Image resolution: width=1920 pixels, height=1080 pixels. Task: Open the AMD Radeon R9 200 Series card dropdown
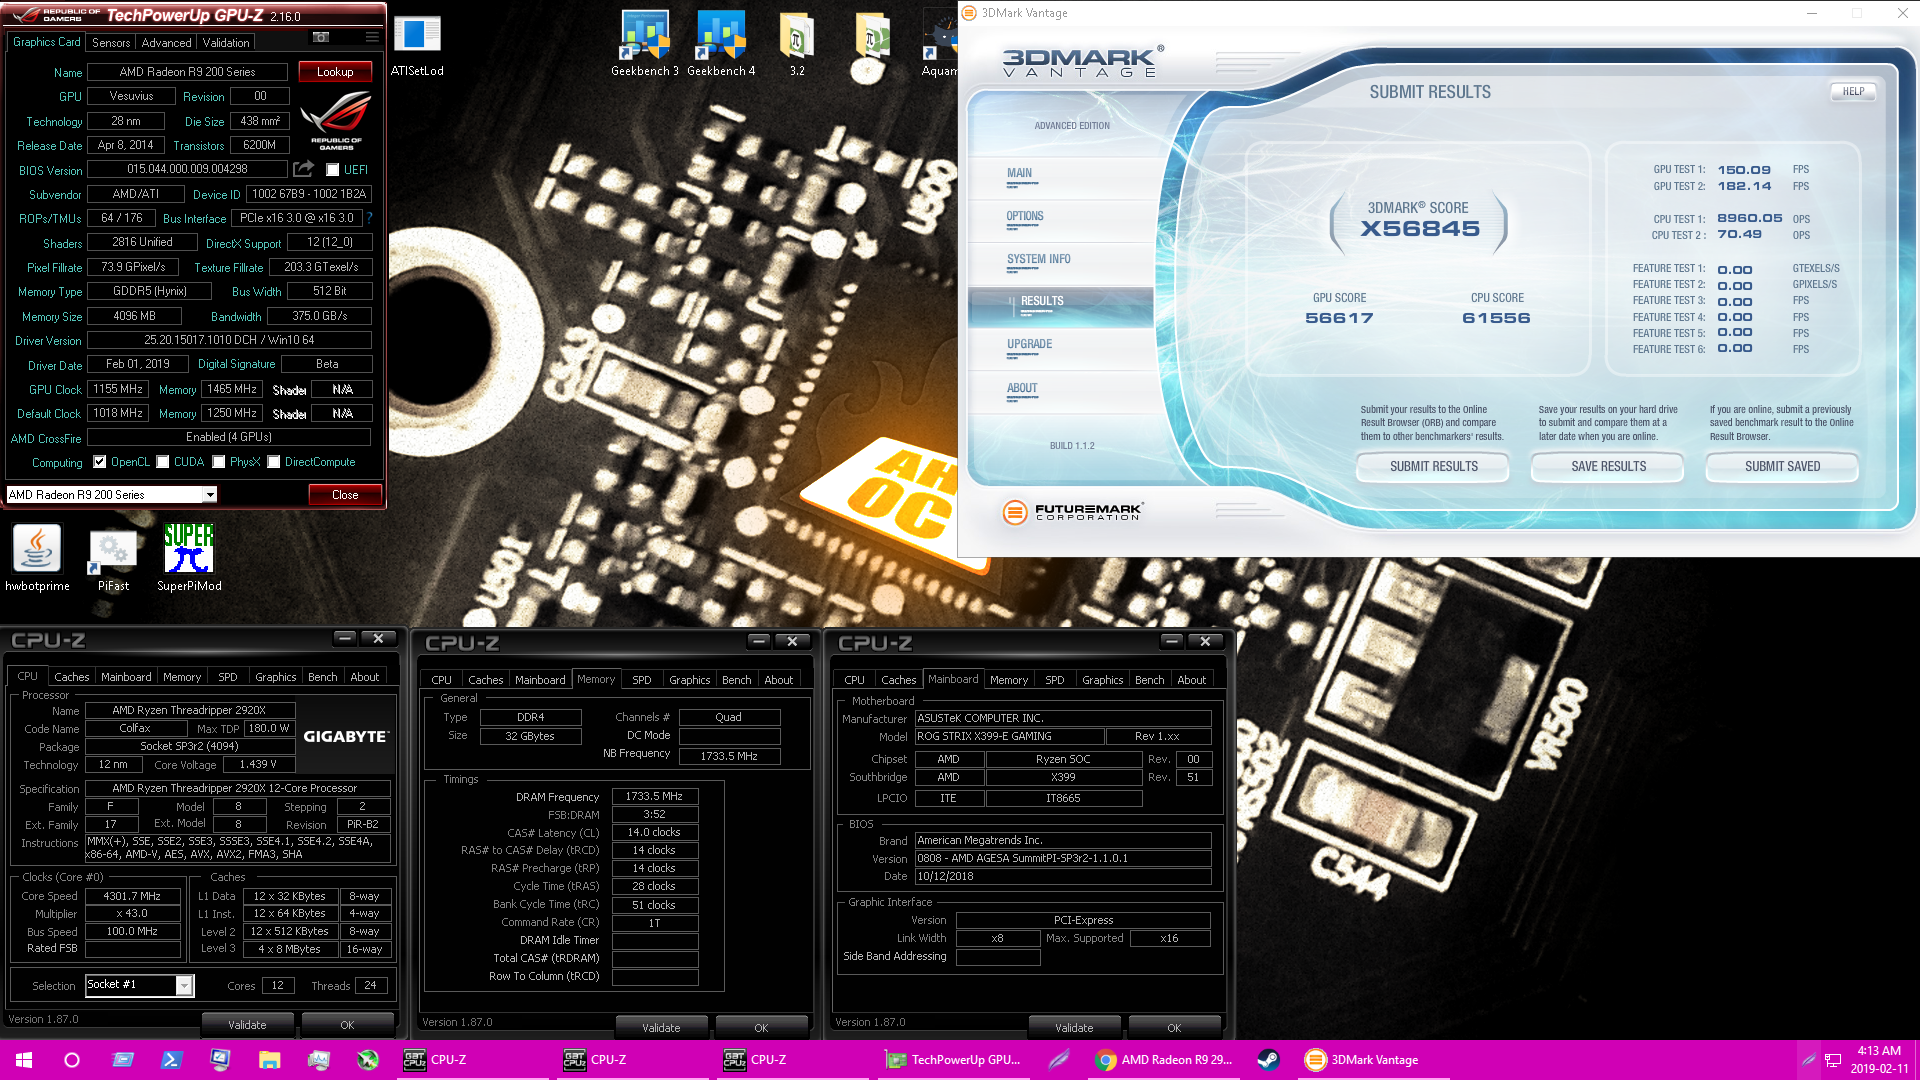tap(111, 495)
